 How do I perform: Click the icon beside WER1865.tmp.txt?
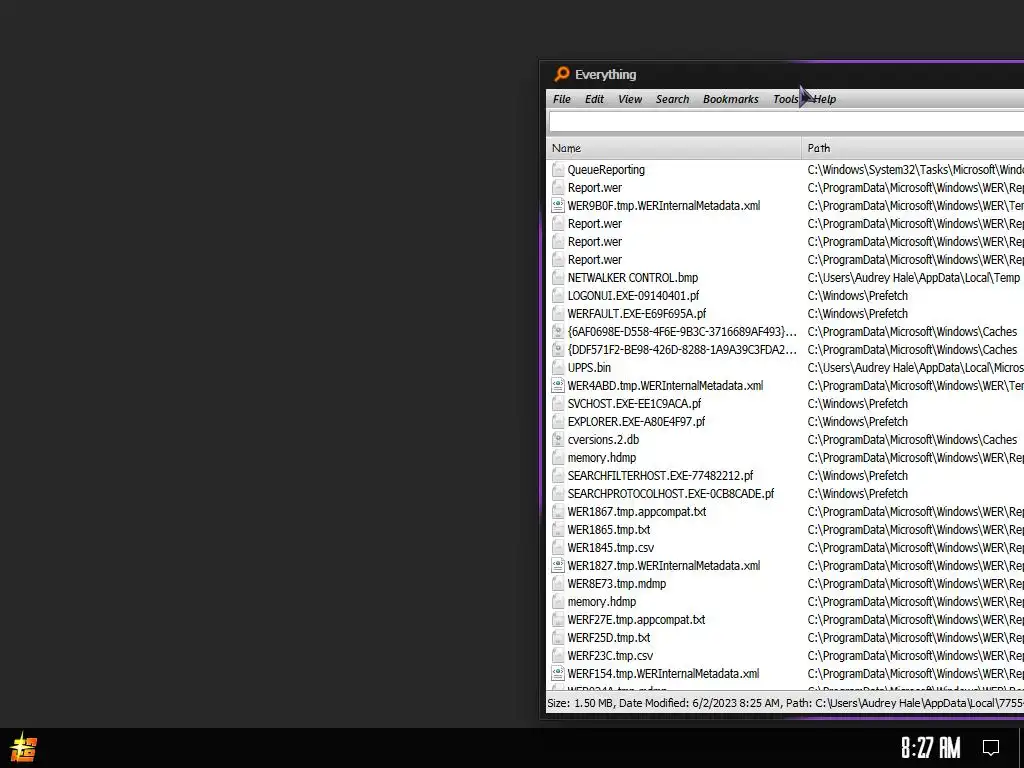pyautogui.click(x=558, y=530)
